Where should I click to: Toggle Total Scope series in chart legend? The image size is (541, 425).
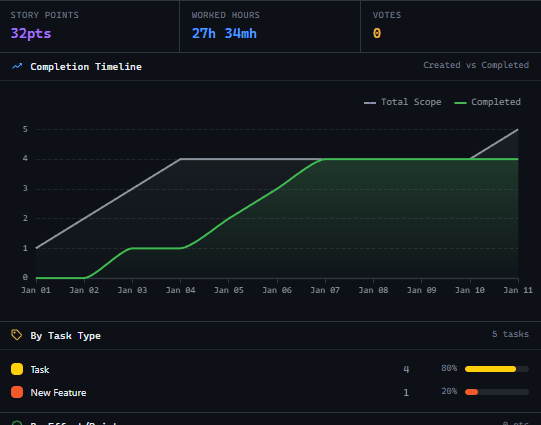pos(403,102)
